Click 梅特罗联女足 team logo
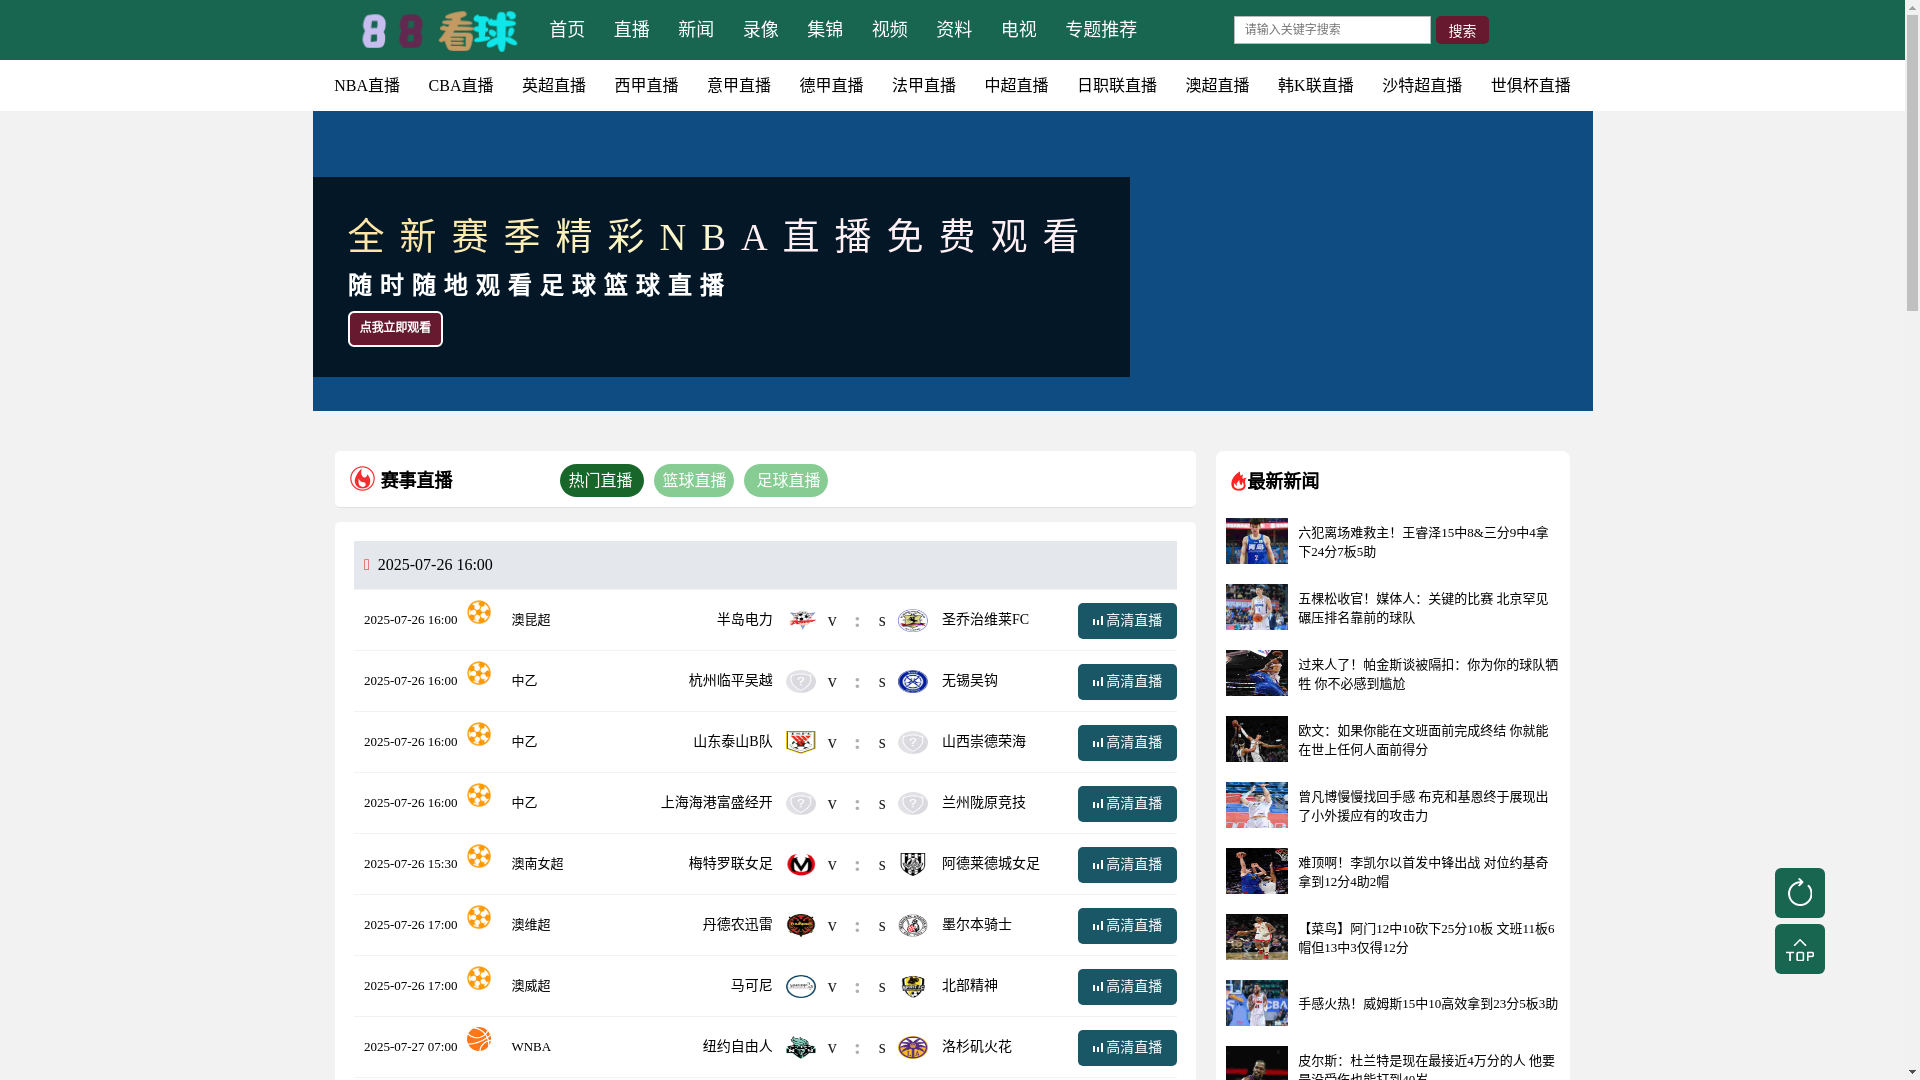Screen dimensions: 1920x1080 (801, 864)
